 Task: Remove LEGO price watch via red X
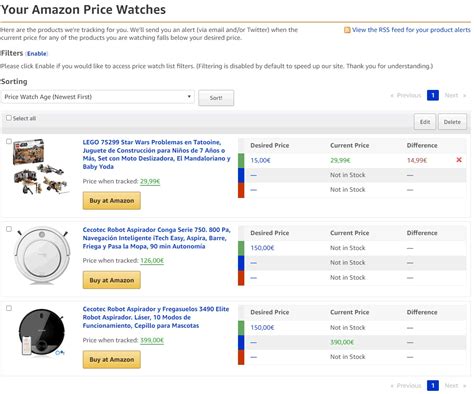click(459, 160)
